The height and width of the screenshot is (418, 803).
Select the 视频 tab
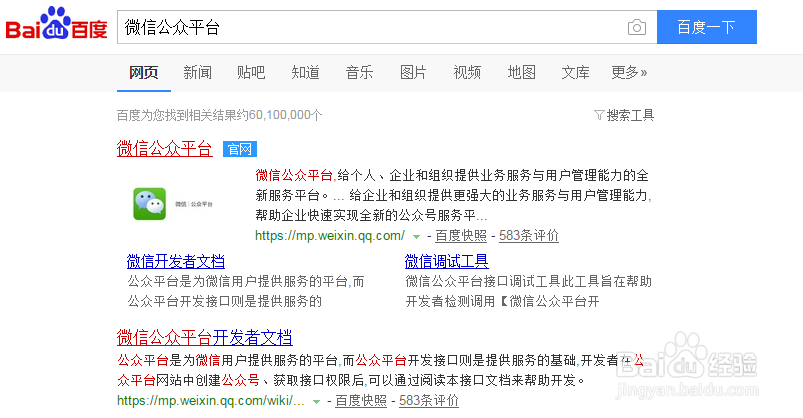[467, 73]
